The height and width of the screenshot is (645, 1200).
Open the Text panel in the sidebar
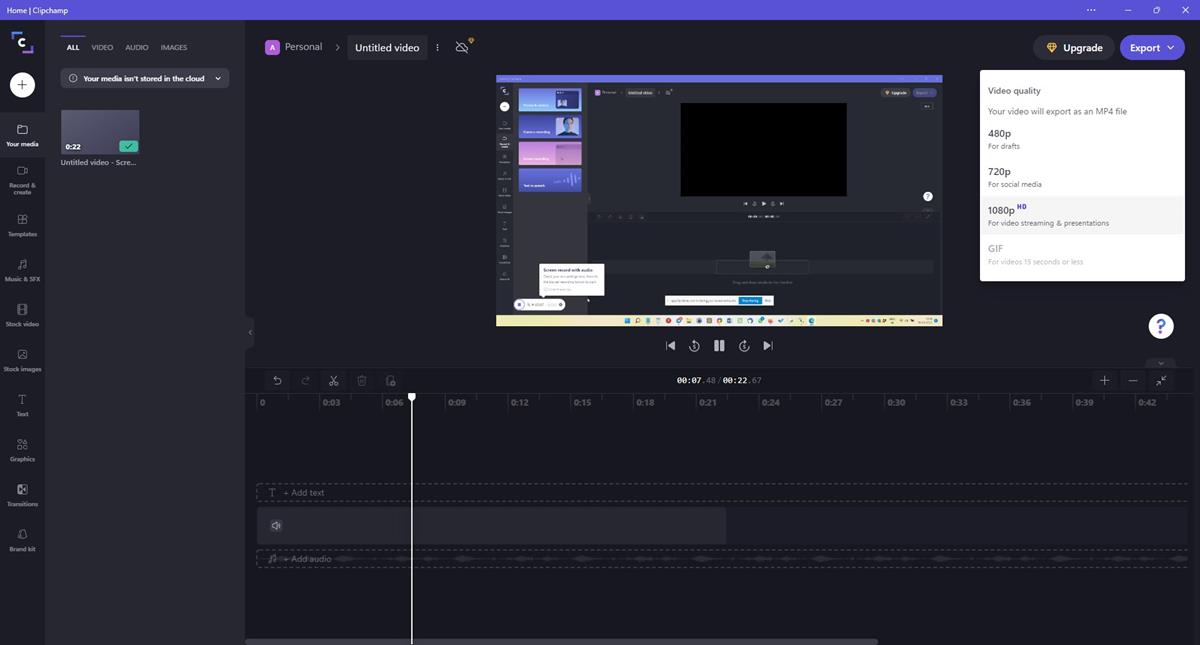(21, 407)
